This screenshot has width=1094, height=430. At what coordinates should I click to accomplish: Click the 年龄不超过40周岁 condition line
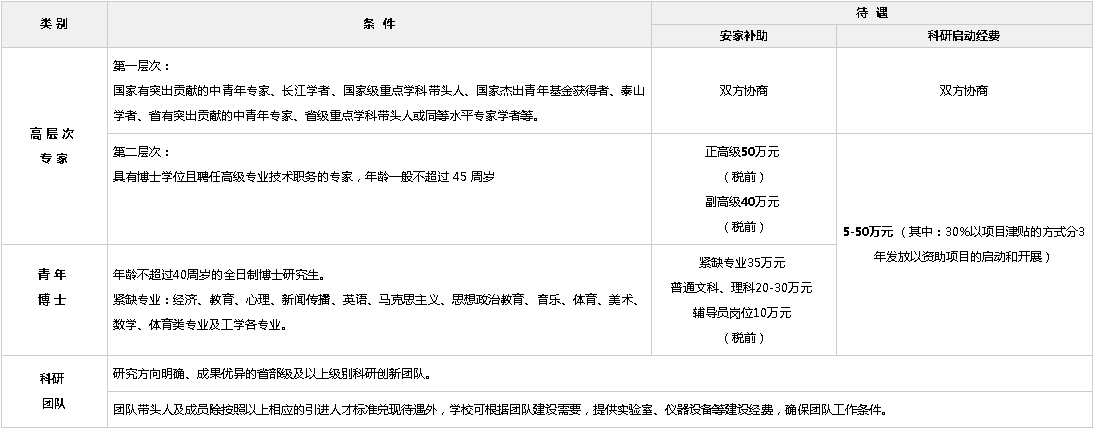[x=218, y=273]
